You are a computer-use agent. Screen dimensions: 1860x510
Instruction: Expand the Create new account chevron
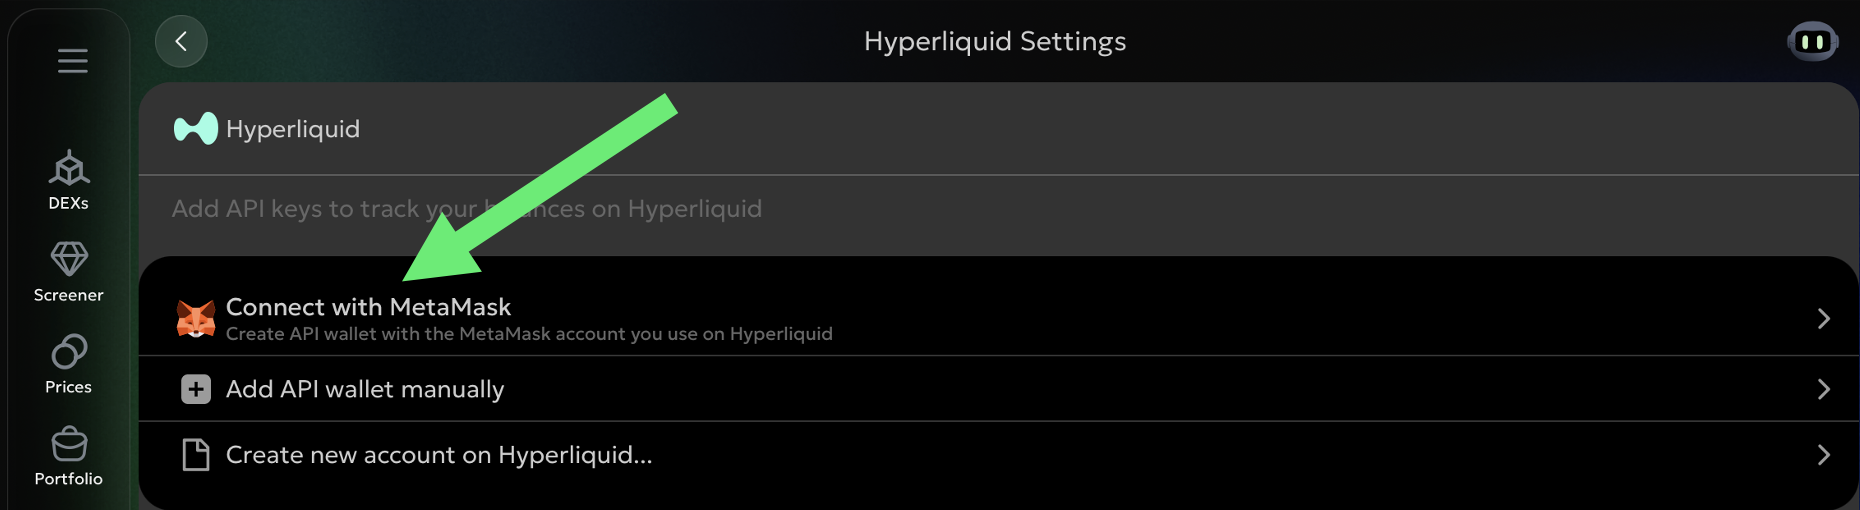(x=1823, y=455)
